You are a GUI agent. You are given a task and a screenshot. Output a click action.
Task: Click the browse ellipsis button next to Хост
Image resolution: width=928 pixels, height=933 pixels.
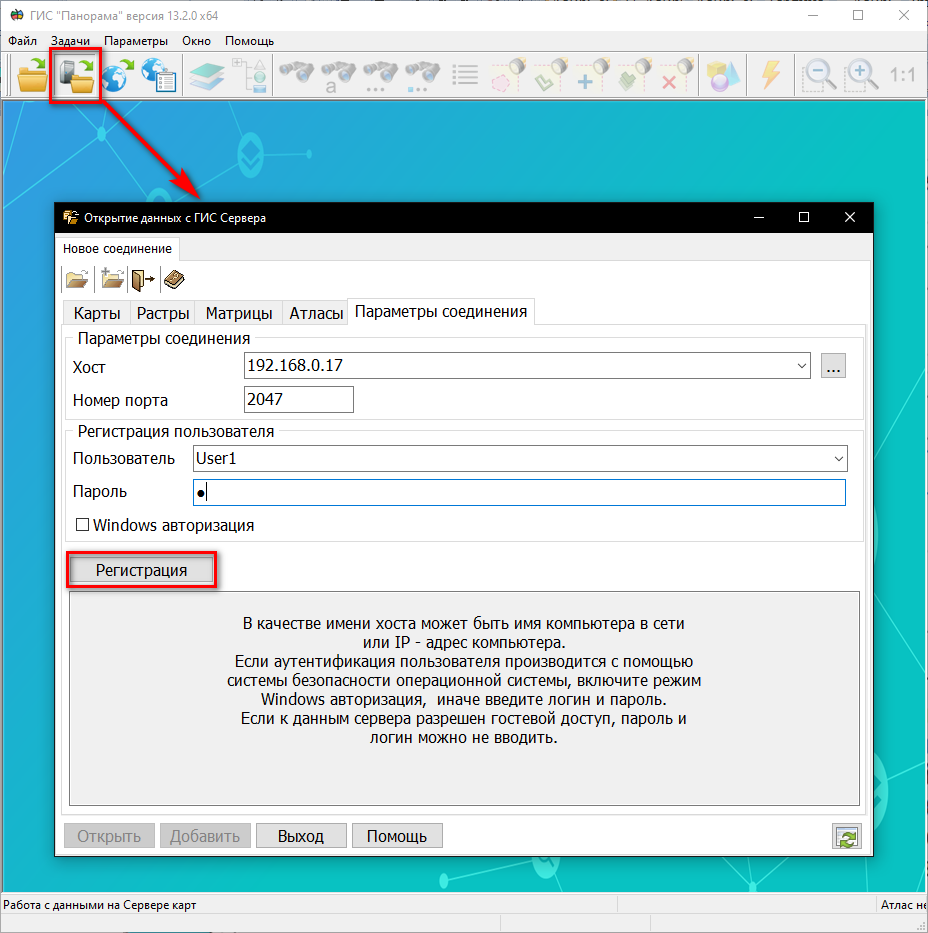coord(833,366)
